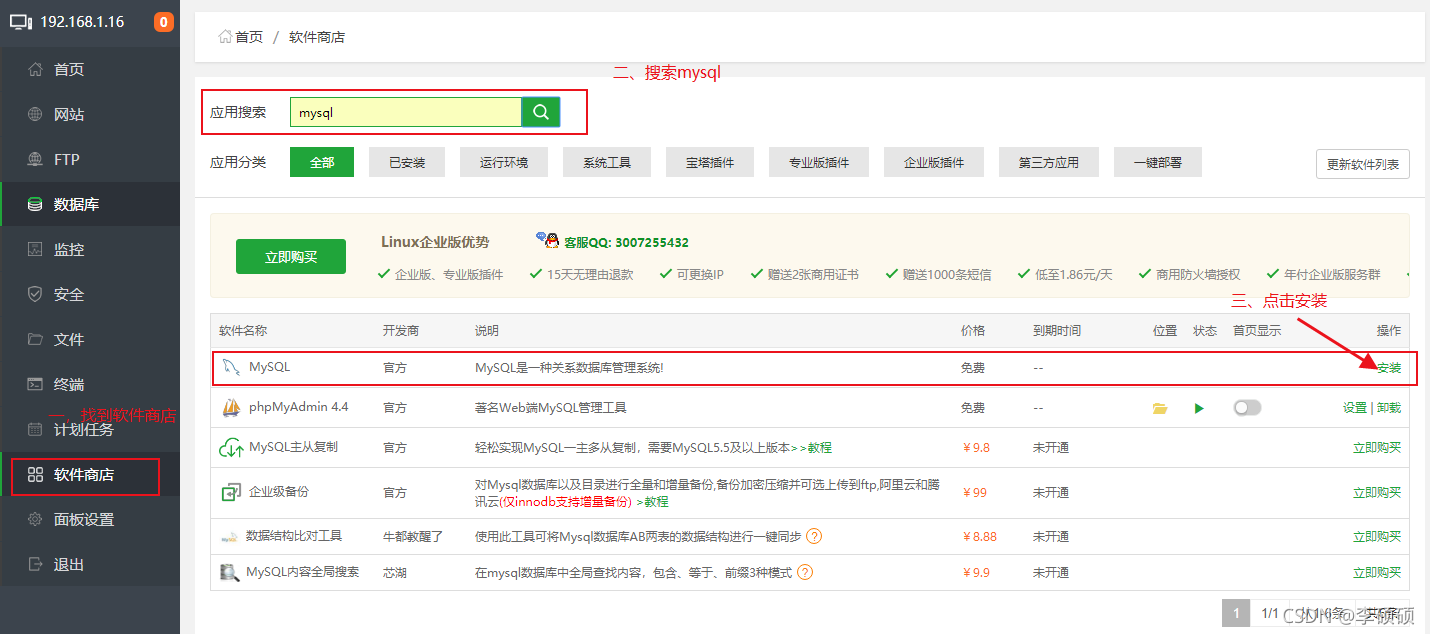Open the 首页 sidebar home icon
1430x634 pixels.
[x=35, y=70]
